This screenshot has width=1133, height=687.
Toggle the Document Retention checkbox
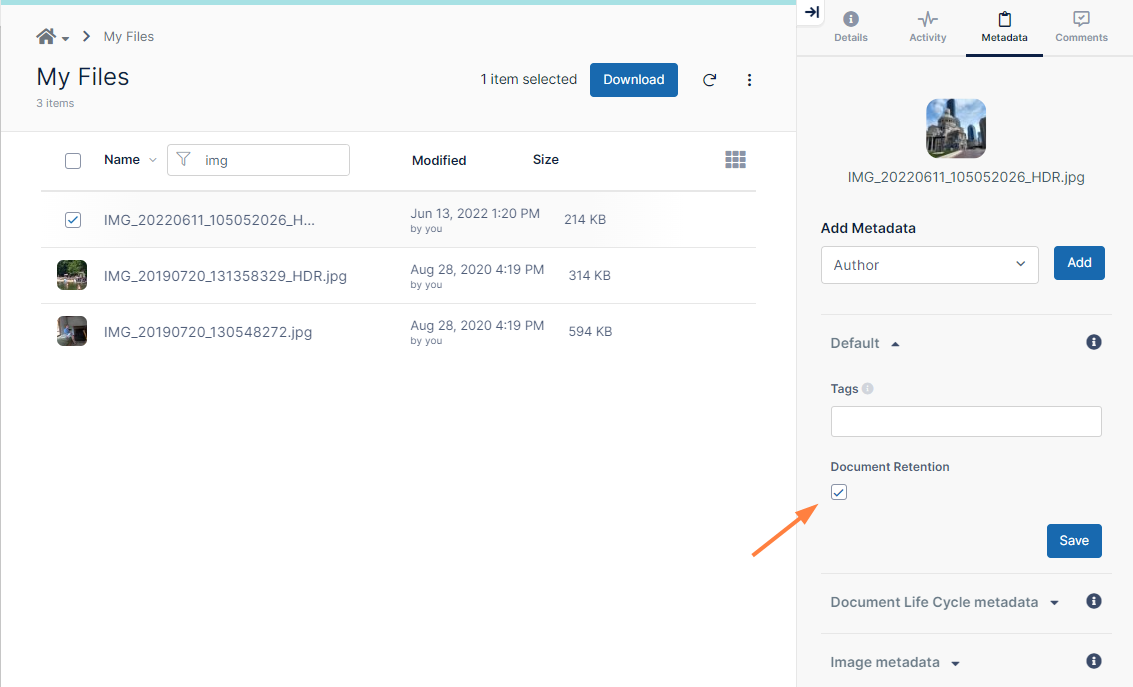coord(839,492)
